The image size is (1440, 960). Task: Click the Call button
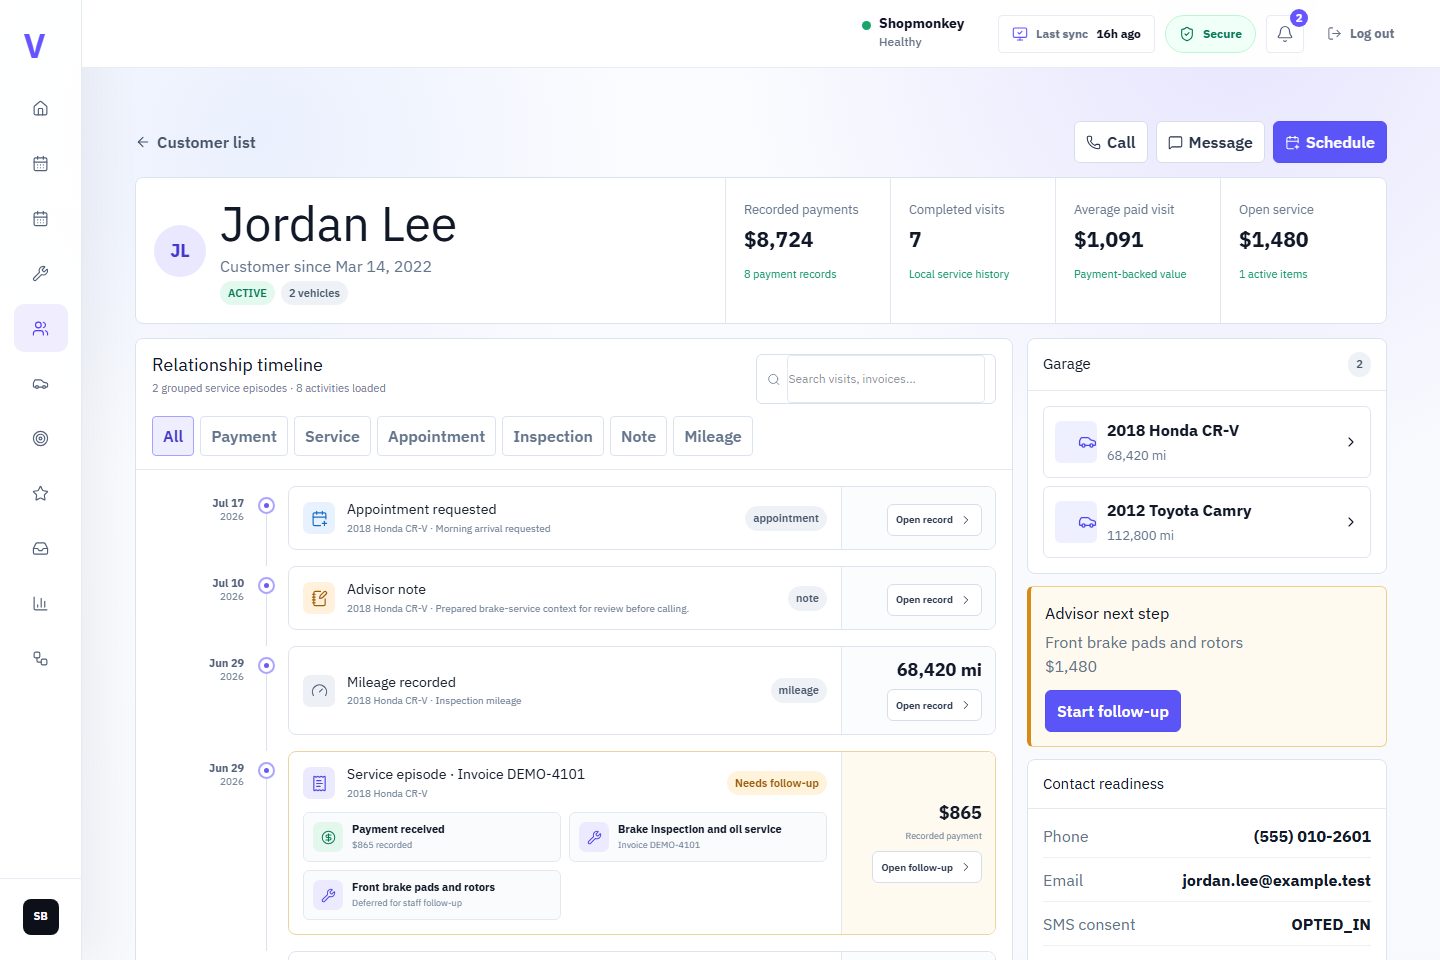tap(1111, 142)
